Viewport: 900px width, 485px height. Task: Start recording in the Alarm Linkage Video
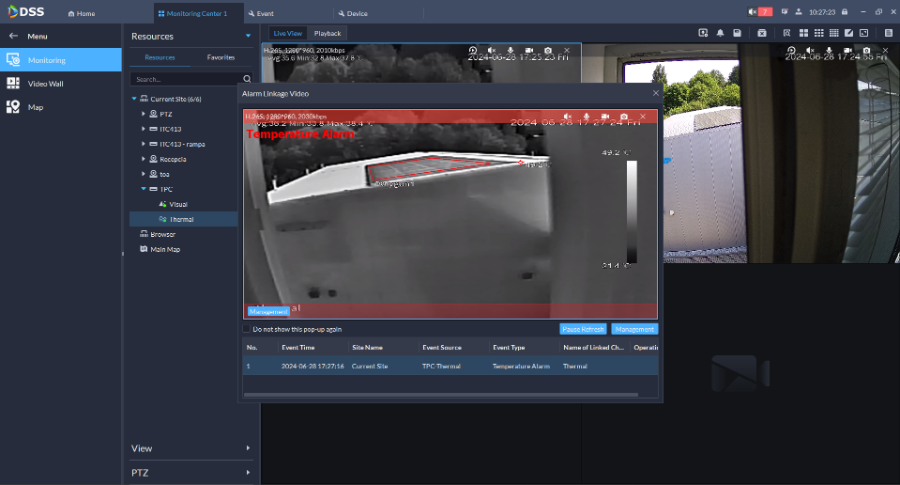606,117
